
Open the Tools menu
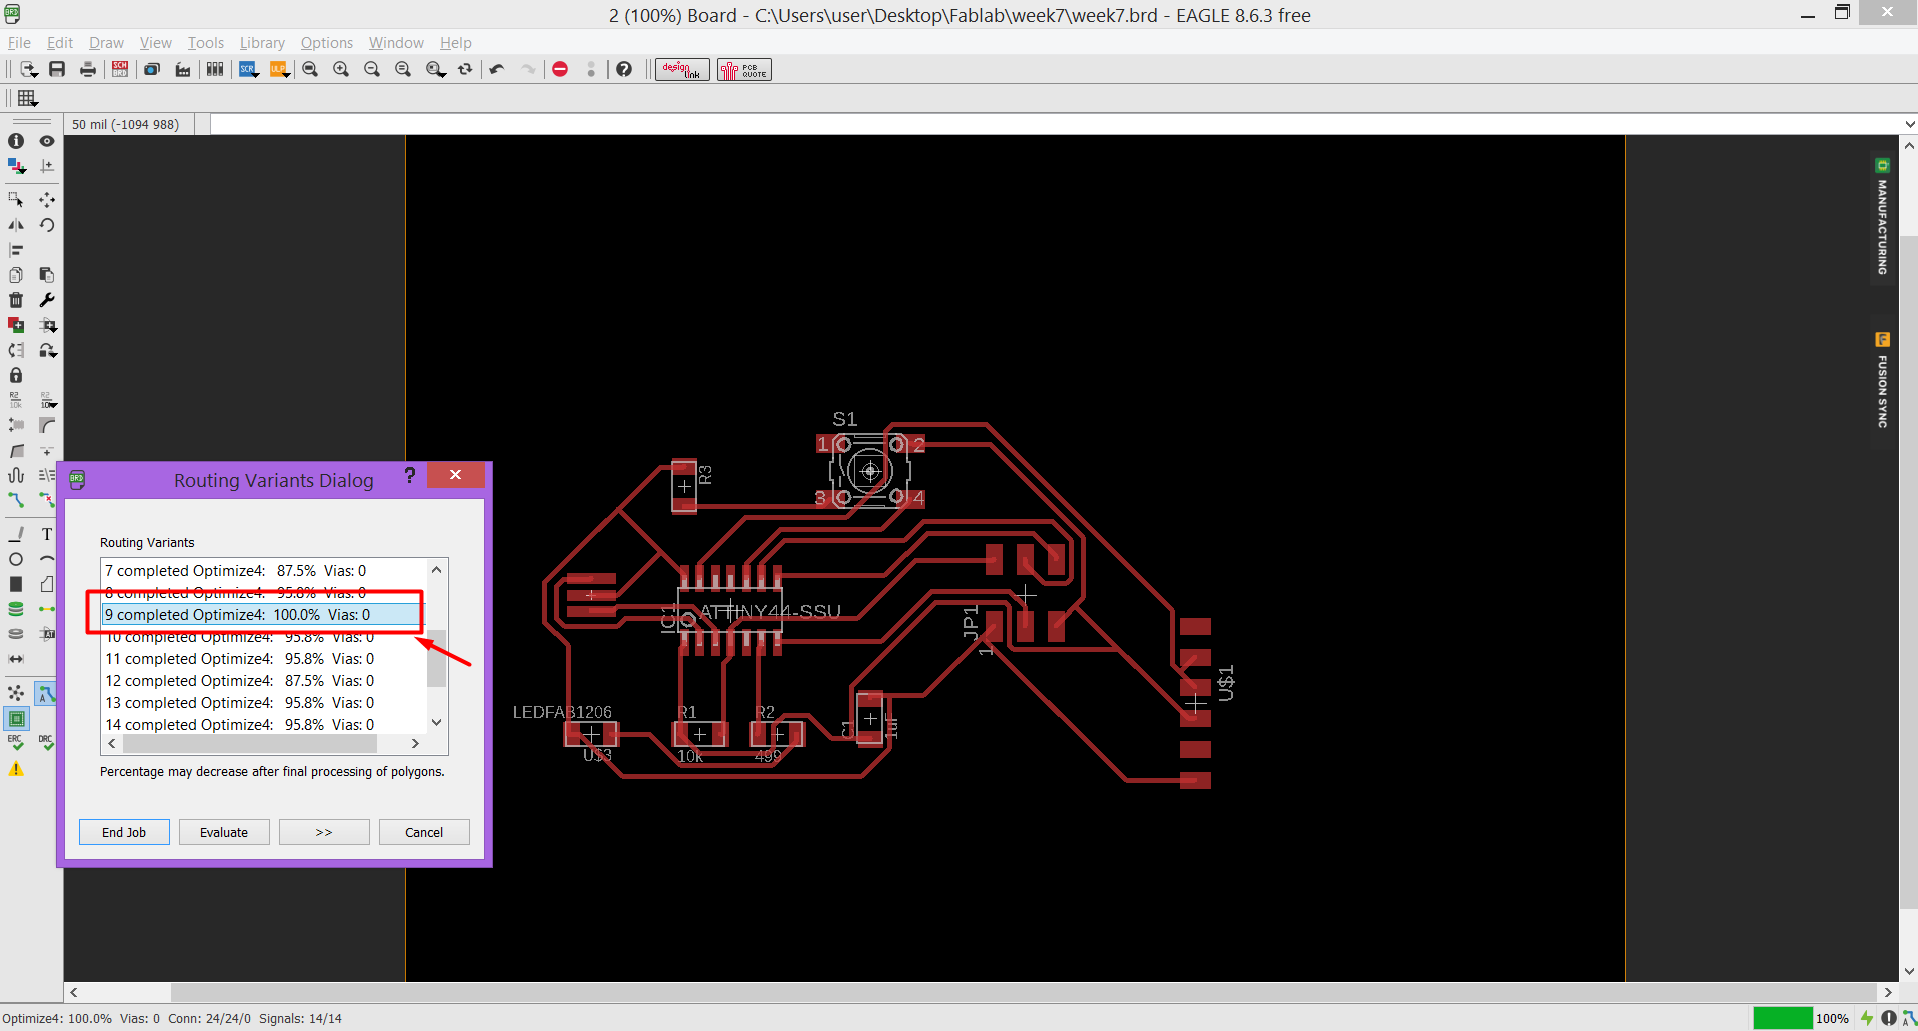tap(206, 43)
